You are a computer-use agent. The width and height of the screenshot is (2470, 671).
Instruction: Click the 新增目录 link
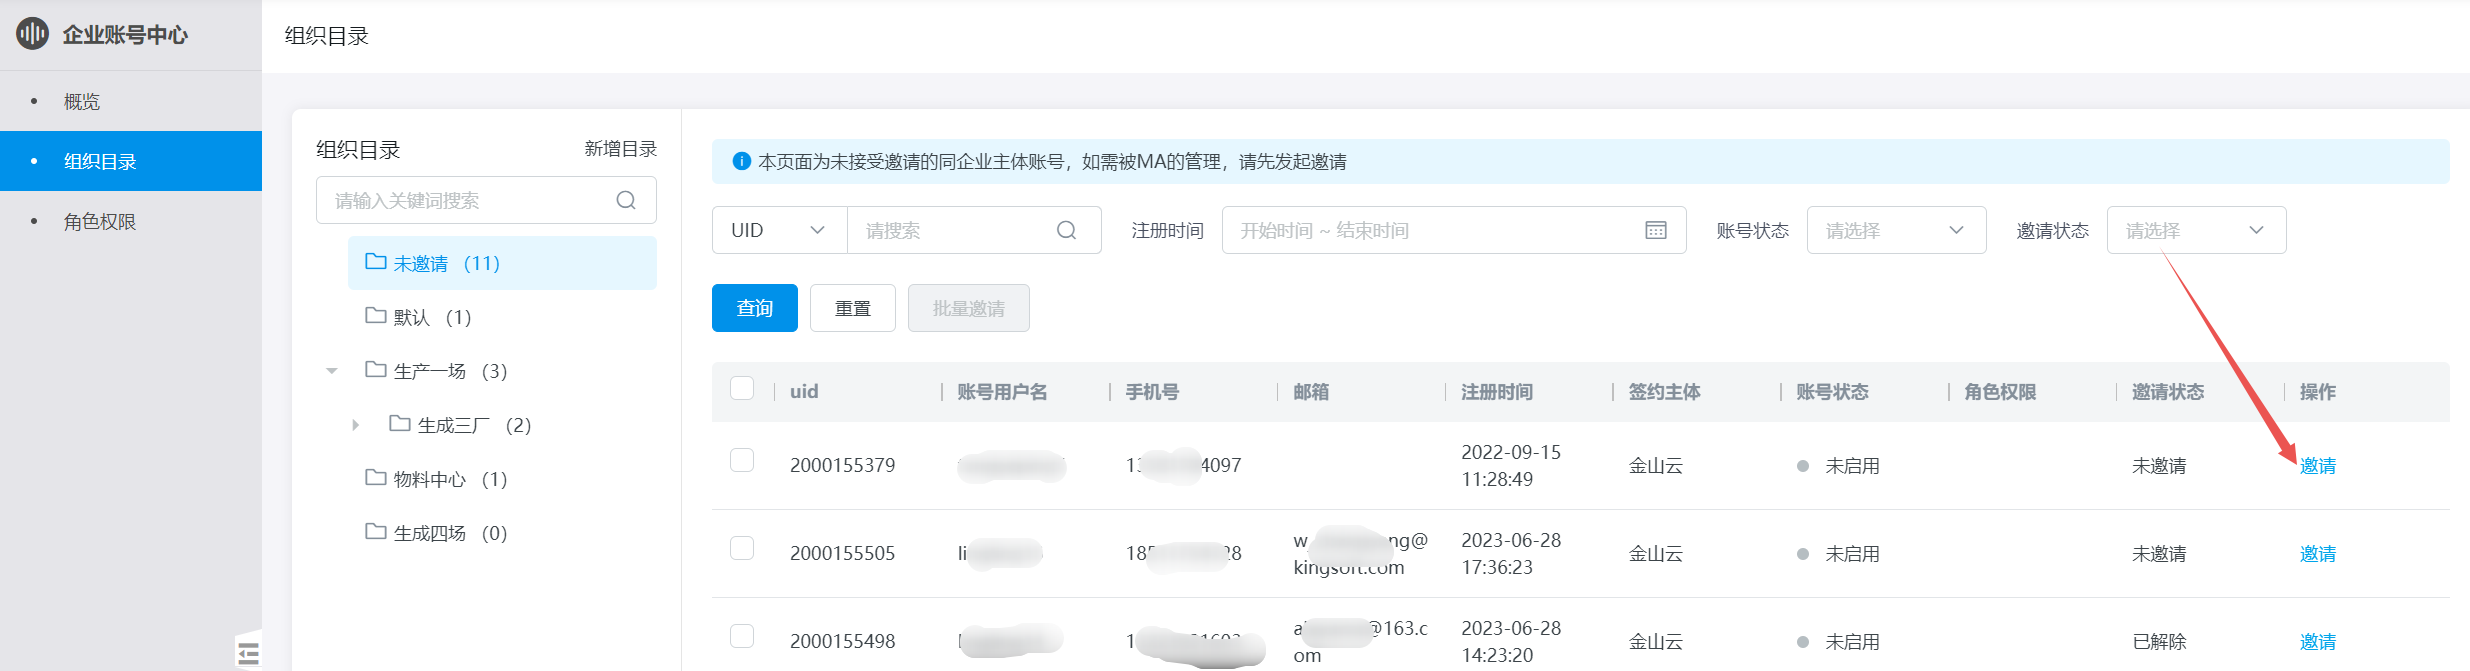point(621,149)
